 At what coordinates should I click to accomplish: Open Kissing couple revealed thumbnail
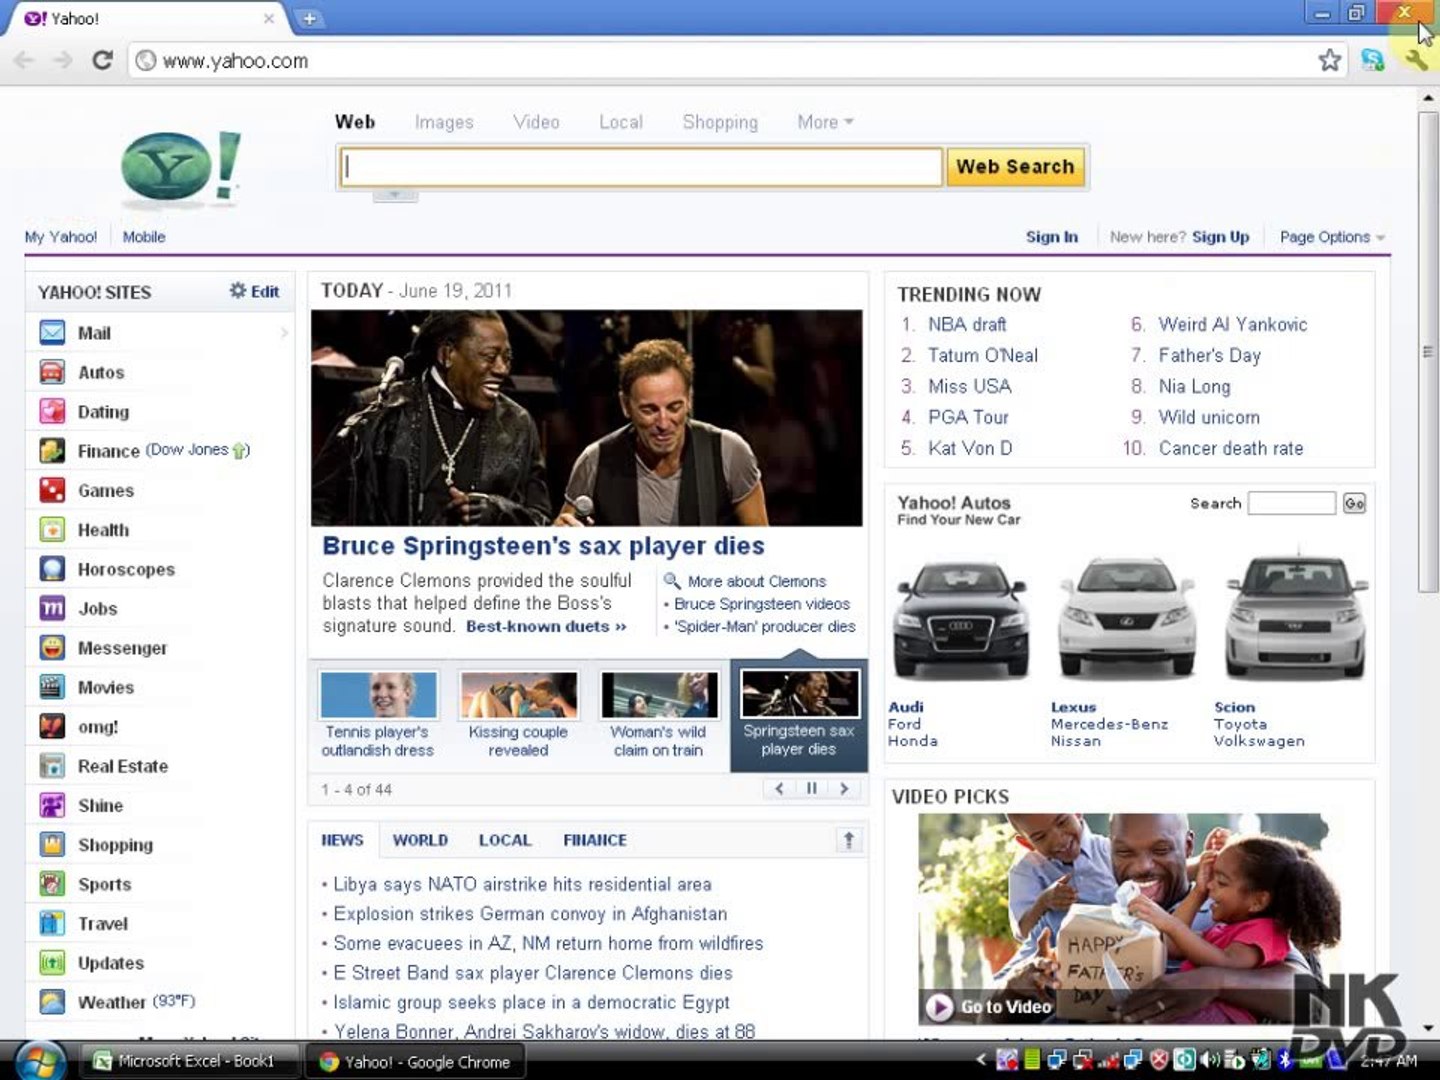tap(518, 694)
